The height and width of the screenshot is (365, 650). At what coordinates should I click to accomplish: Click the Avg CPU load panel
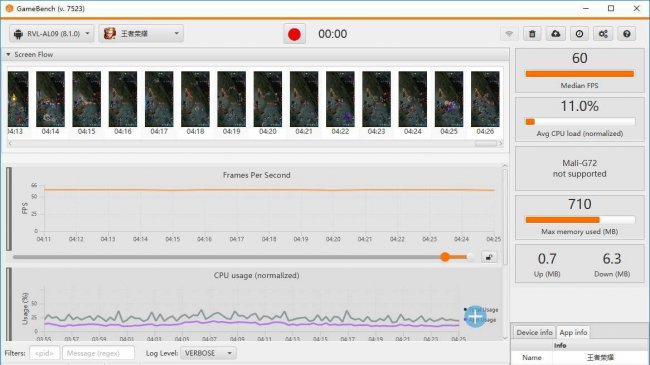click(580, 119)
